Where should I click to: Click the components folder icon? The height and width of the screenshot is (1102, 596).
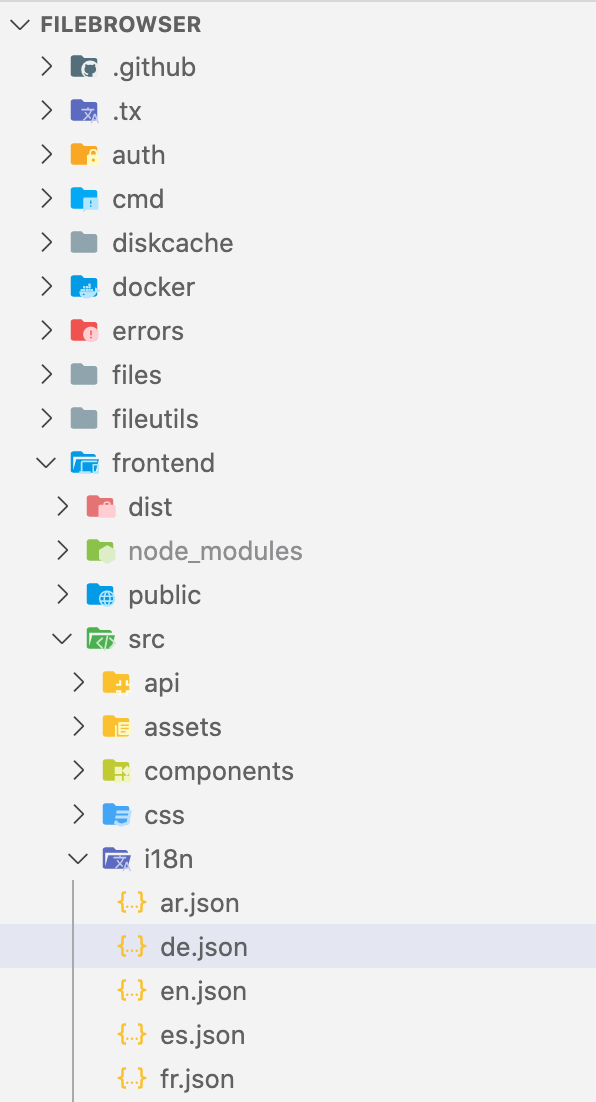point(116,771)
